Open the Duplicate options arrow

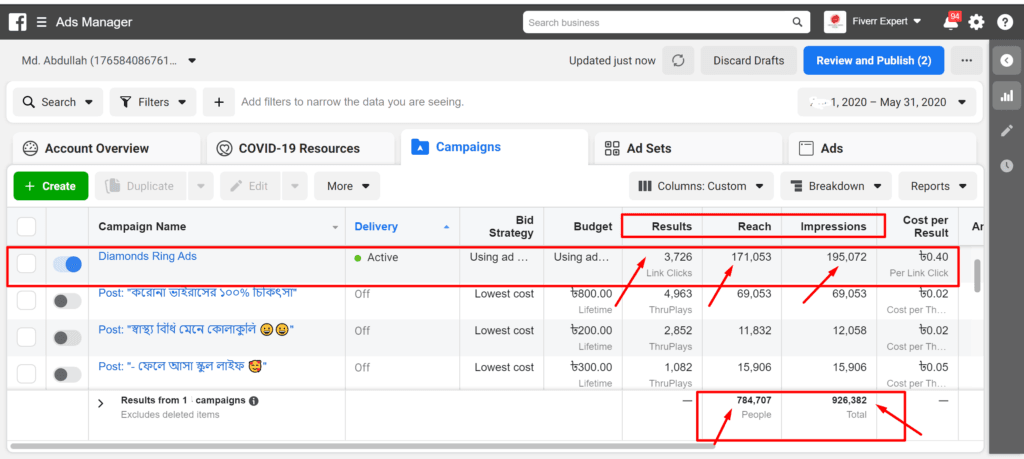click(200, 186)
